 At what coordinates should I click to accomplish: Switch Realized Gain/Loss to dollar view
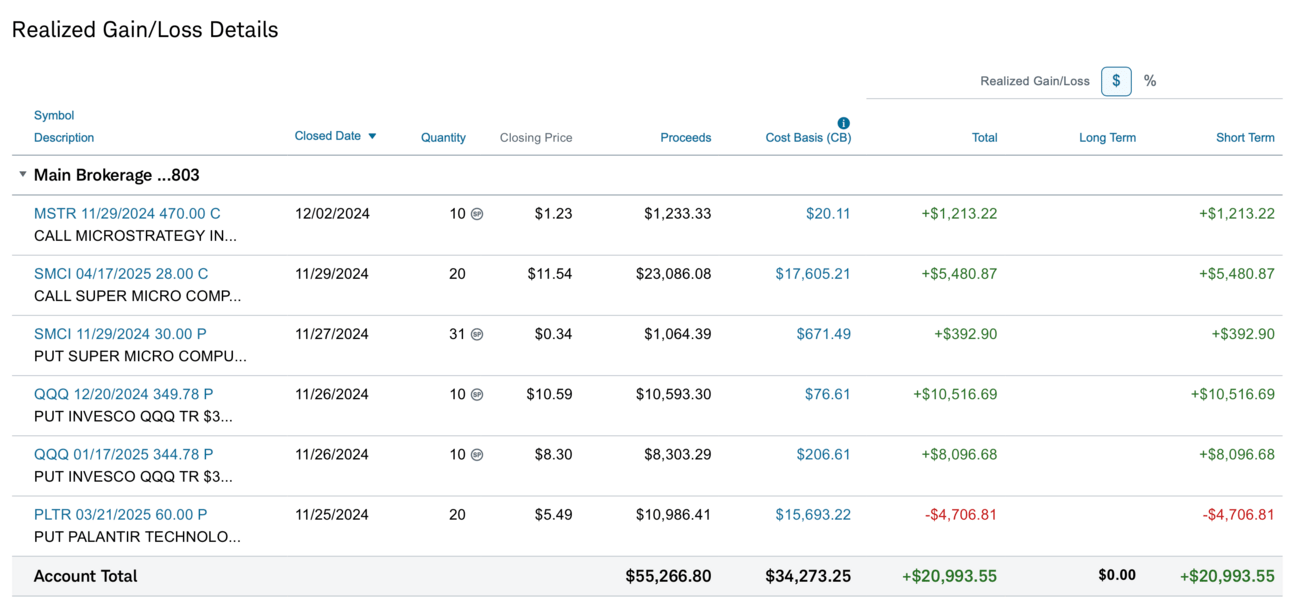1116,81
